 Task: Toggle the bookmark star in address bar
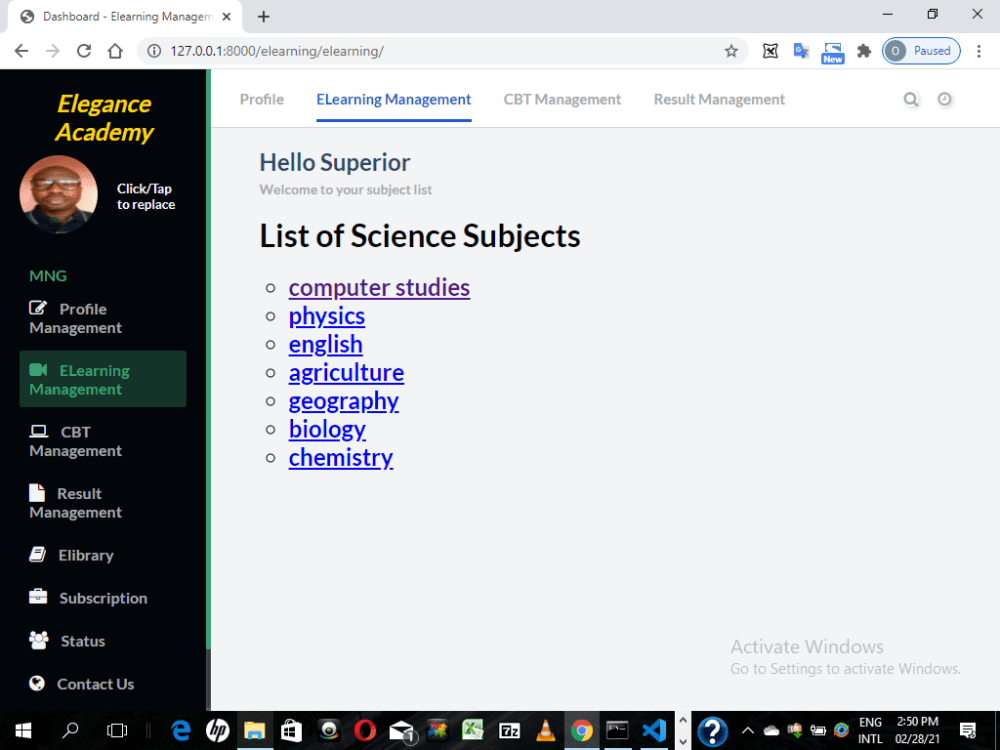tap(731, 50)
